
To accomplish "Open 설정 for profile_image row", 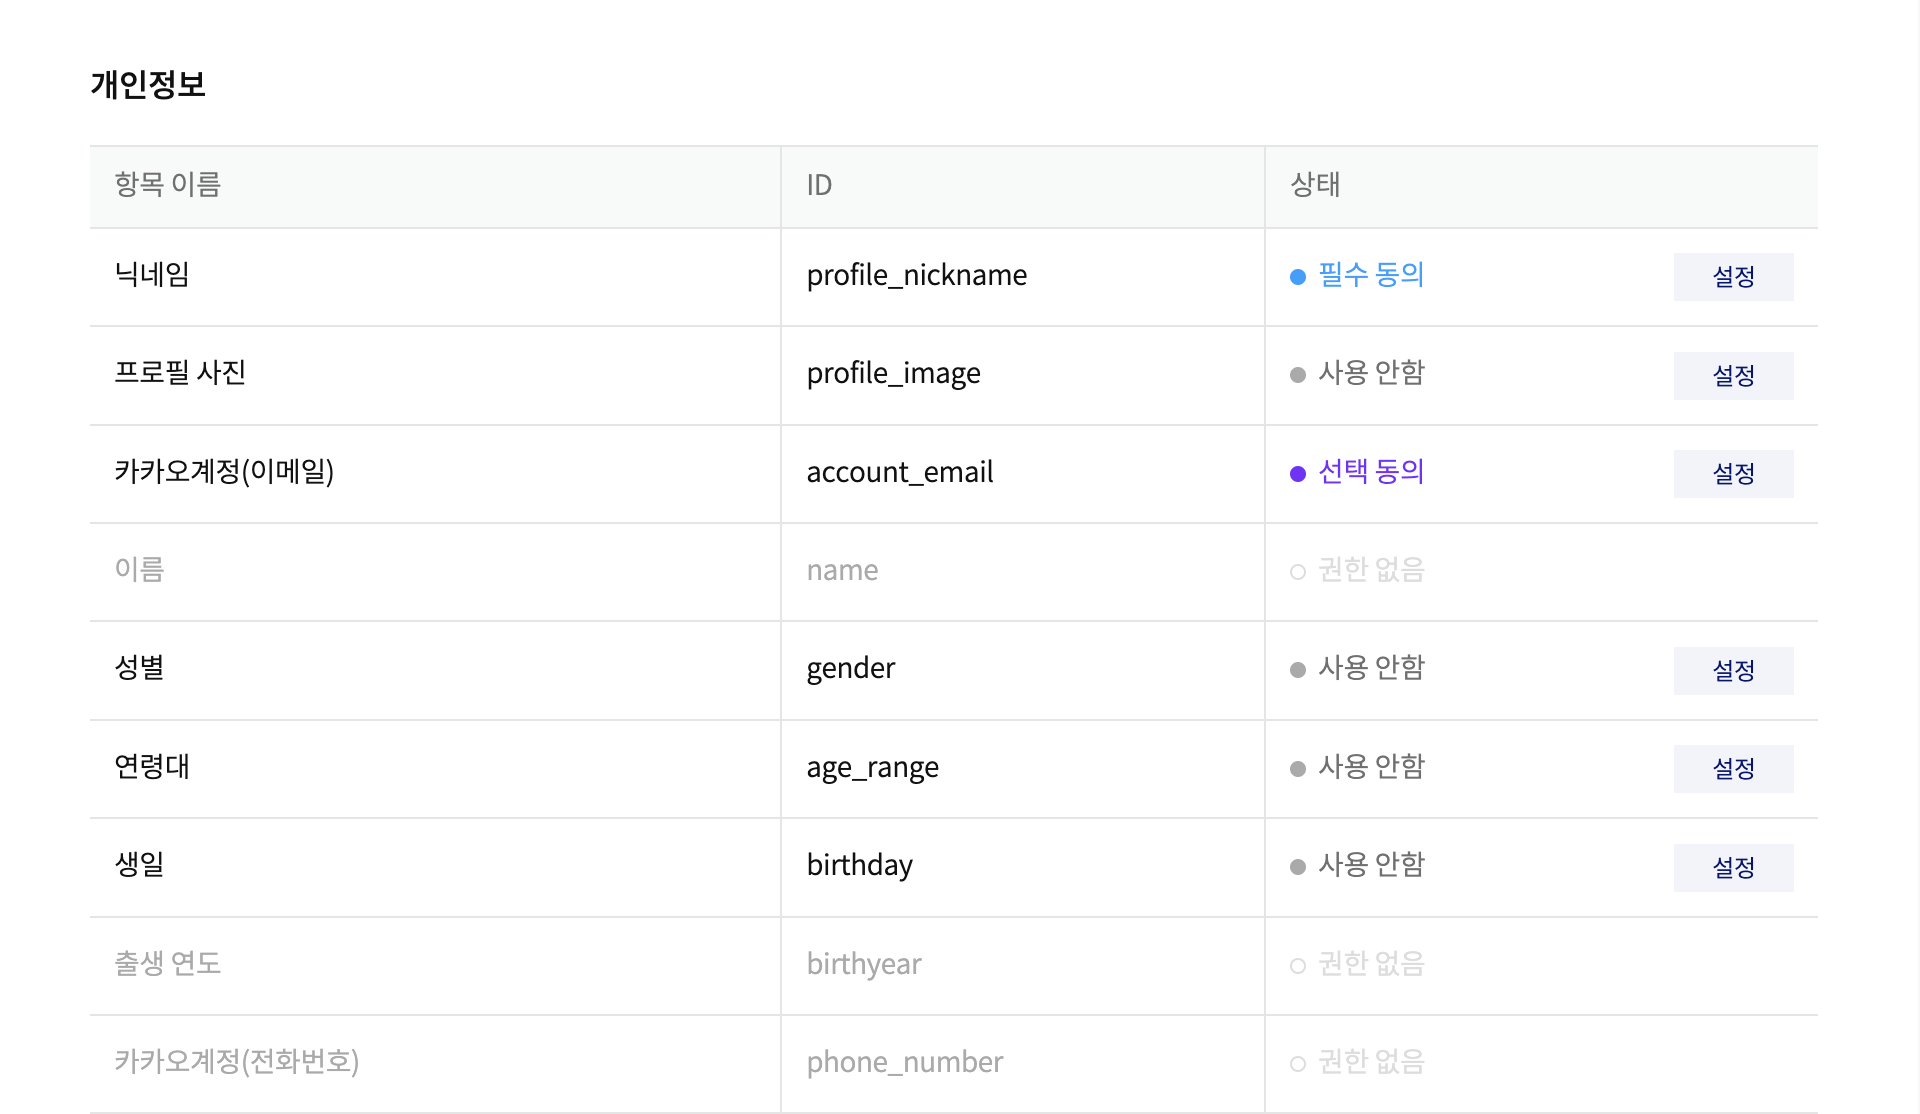I will coord(1733,376).
